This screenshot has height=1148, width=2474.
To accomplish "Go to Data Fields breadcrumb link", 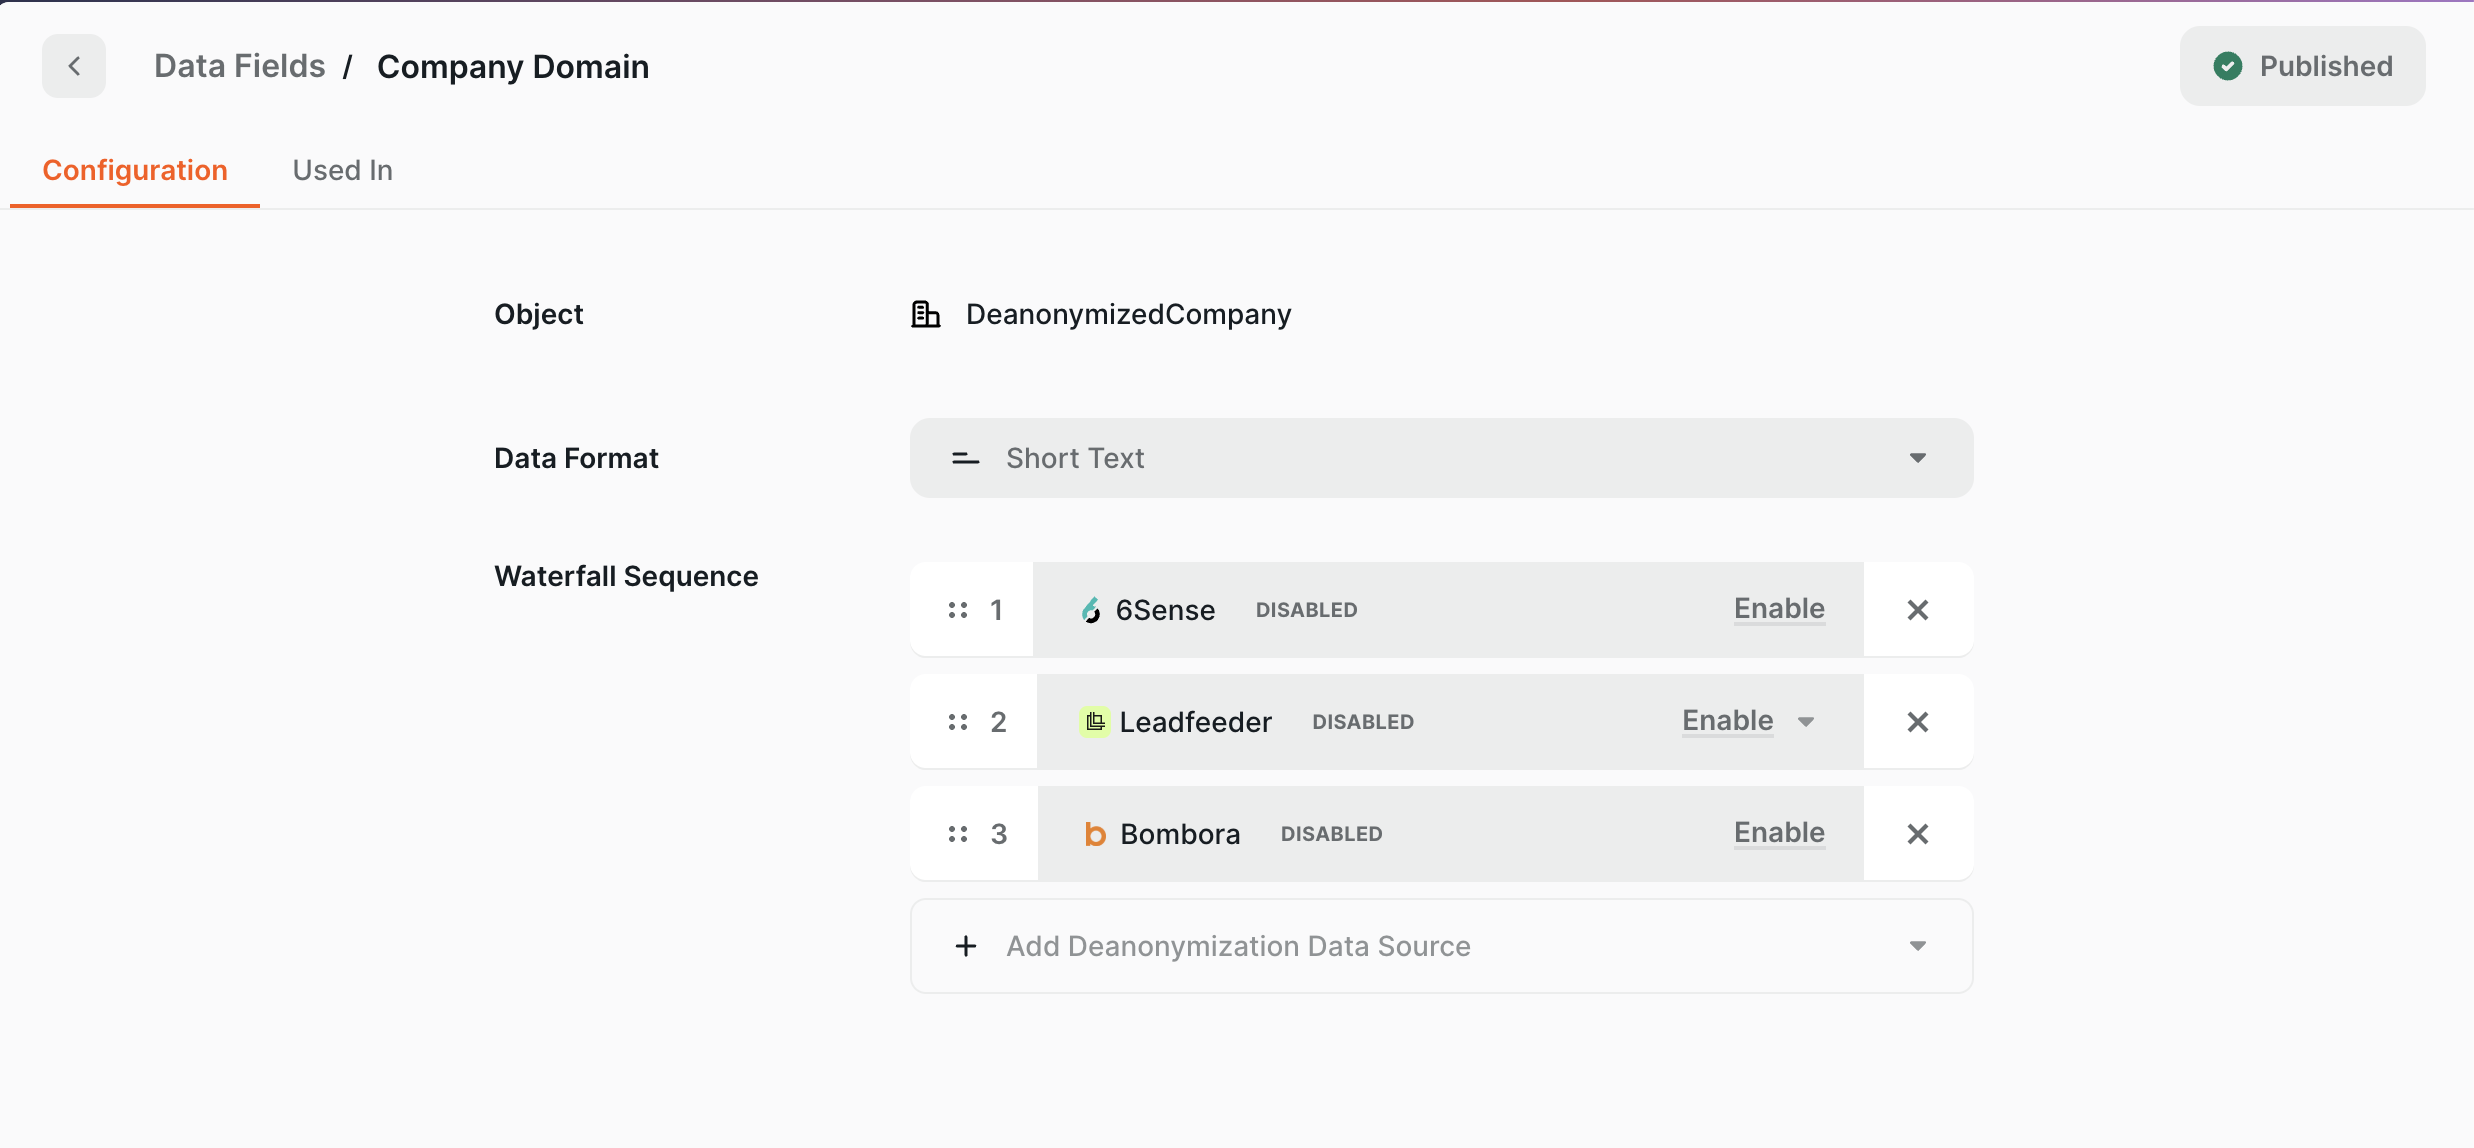I will (239, 66).
